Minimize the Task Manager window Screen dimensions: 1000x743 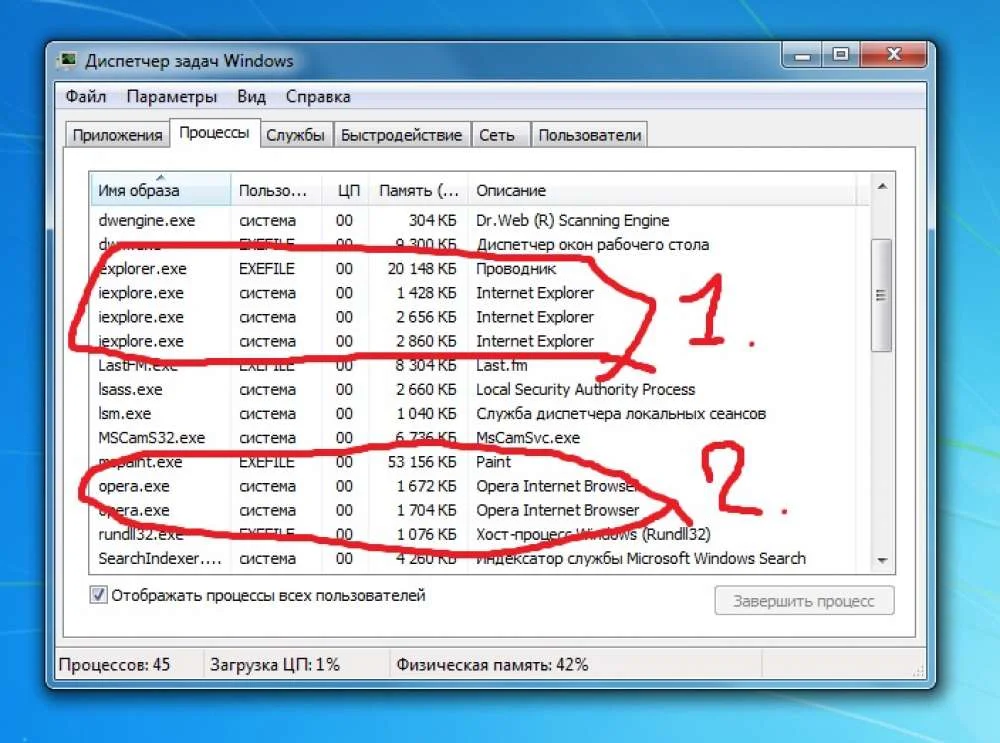click(802, 55)
